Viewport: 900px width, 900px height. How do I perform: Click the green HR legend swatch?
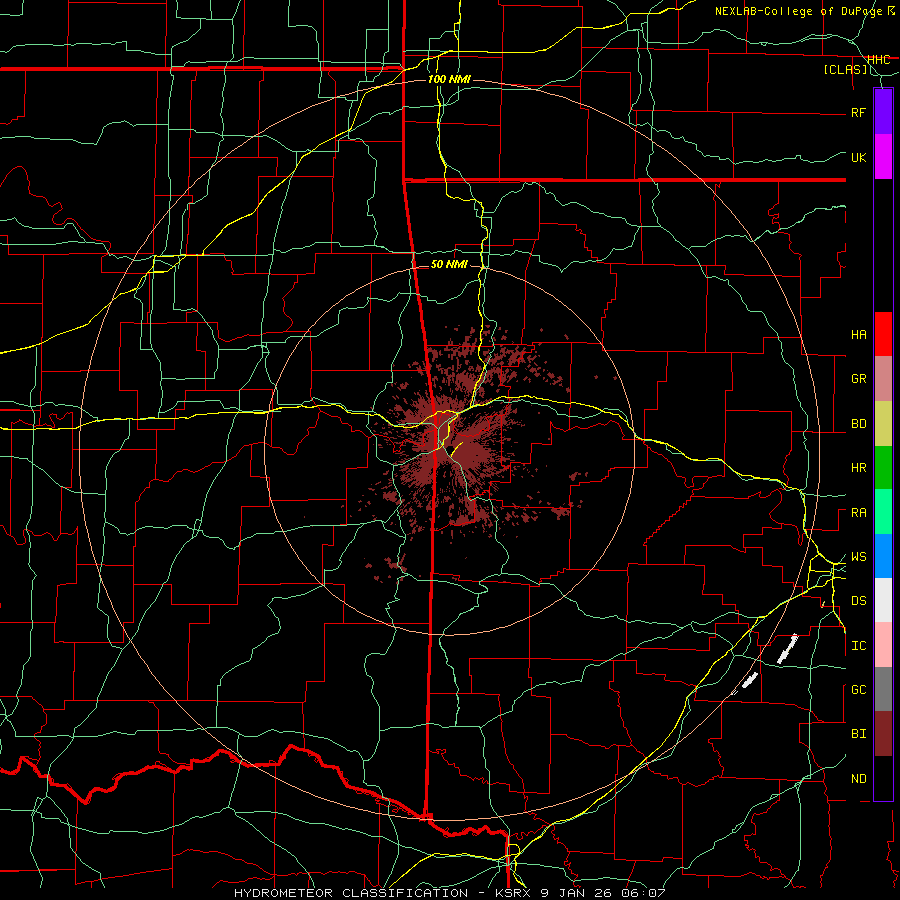coord(883,468)
